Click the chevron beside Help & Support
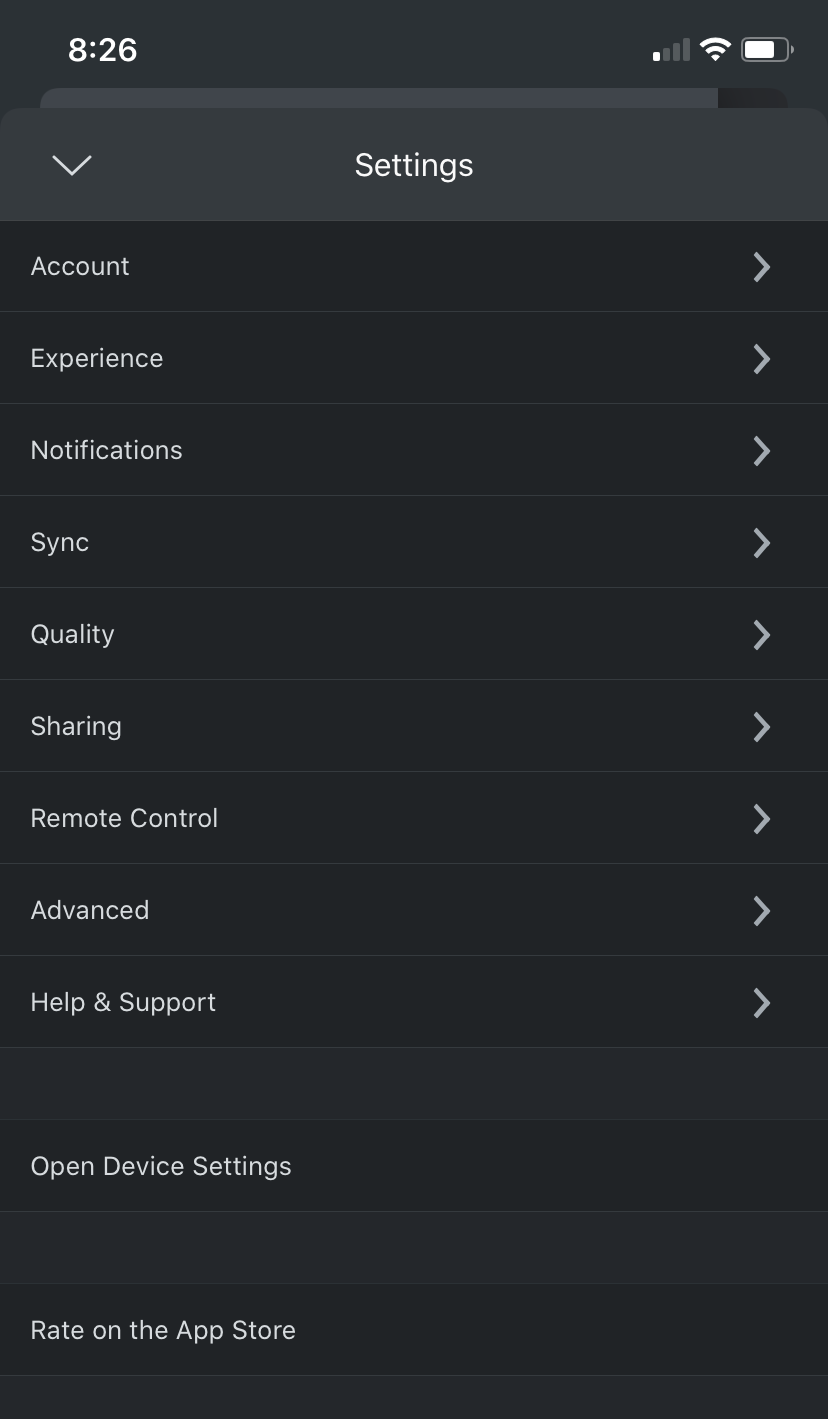Viewport: 828px width, 1419px height. click(x=762, y=1002)
